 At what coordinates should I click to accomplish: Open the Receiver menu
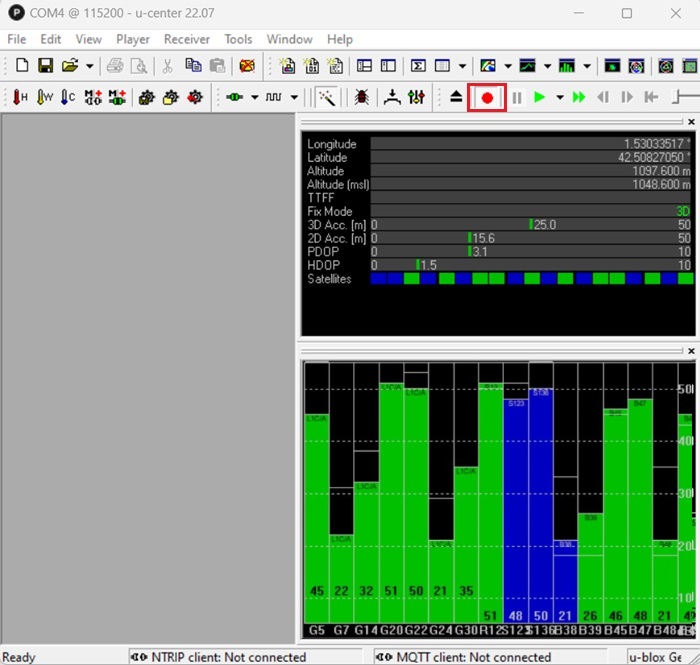[187, 39]
